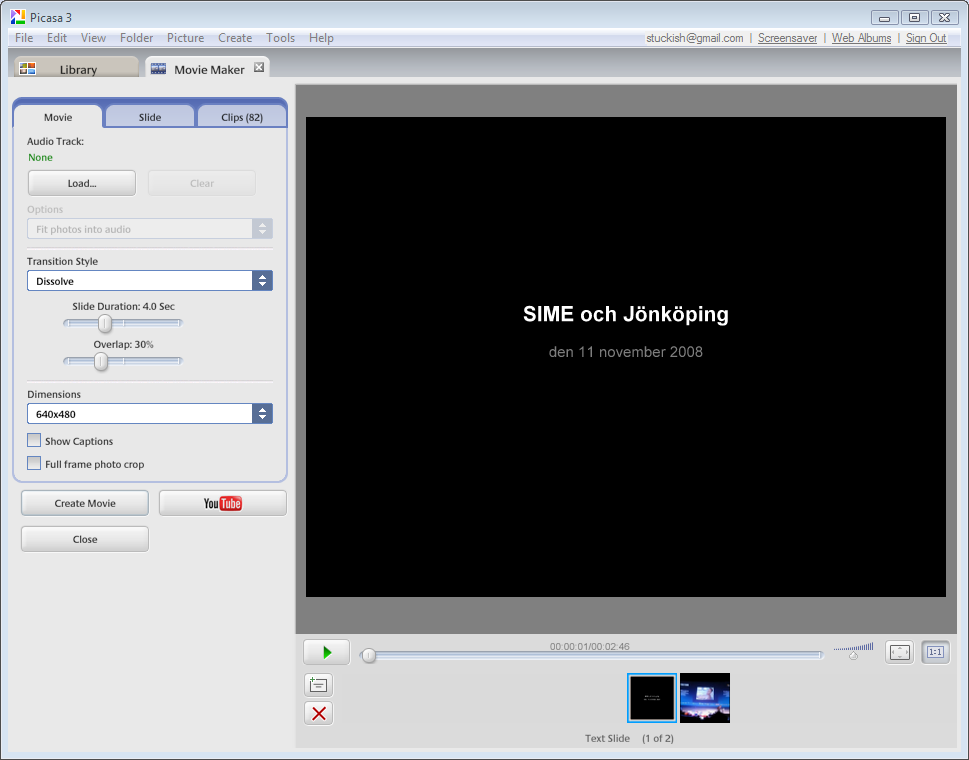
Task: Click the Picasa logo icon in title bar
Action: point(18,17)
